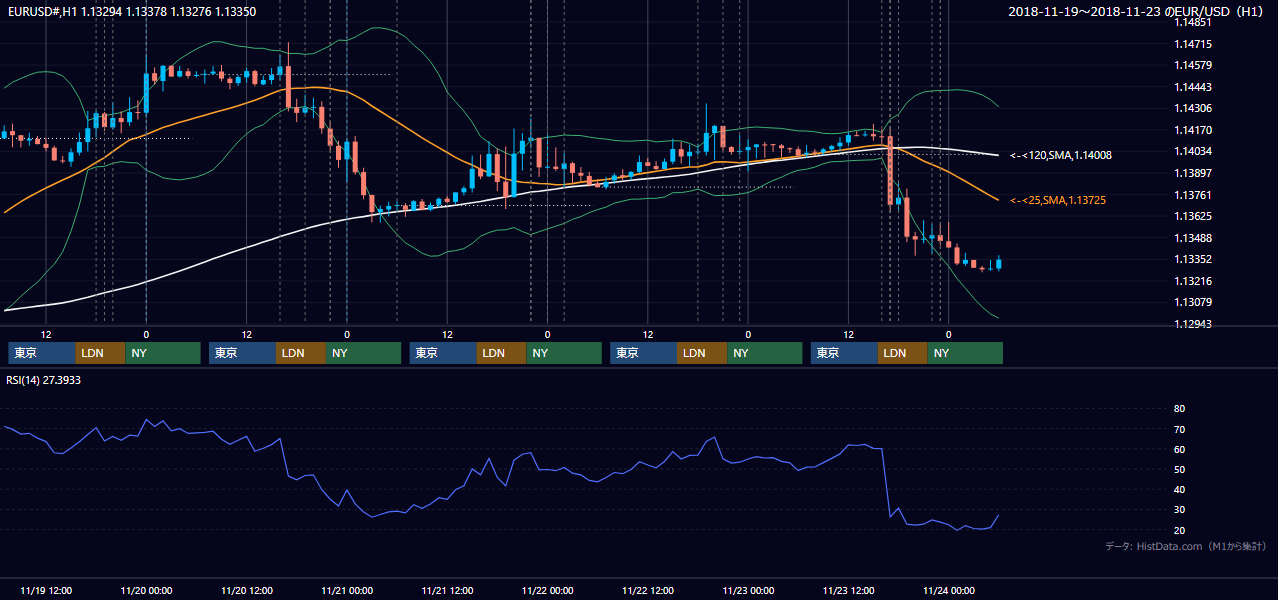Click the 11/24 00:00 date label
This screenshot has width=1278, height=600.
click(x=949, y=590)
